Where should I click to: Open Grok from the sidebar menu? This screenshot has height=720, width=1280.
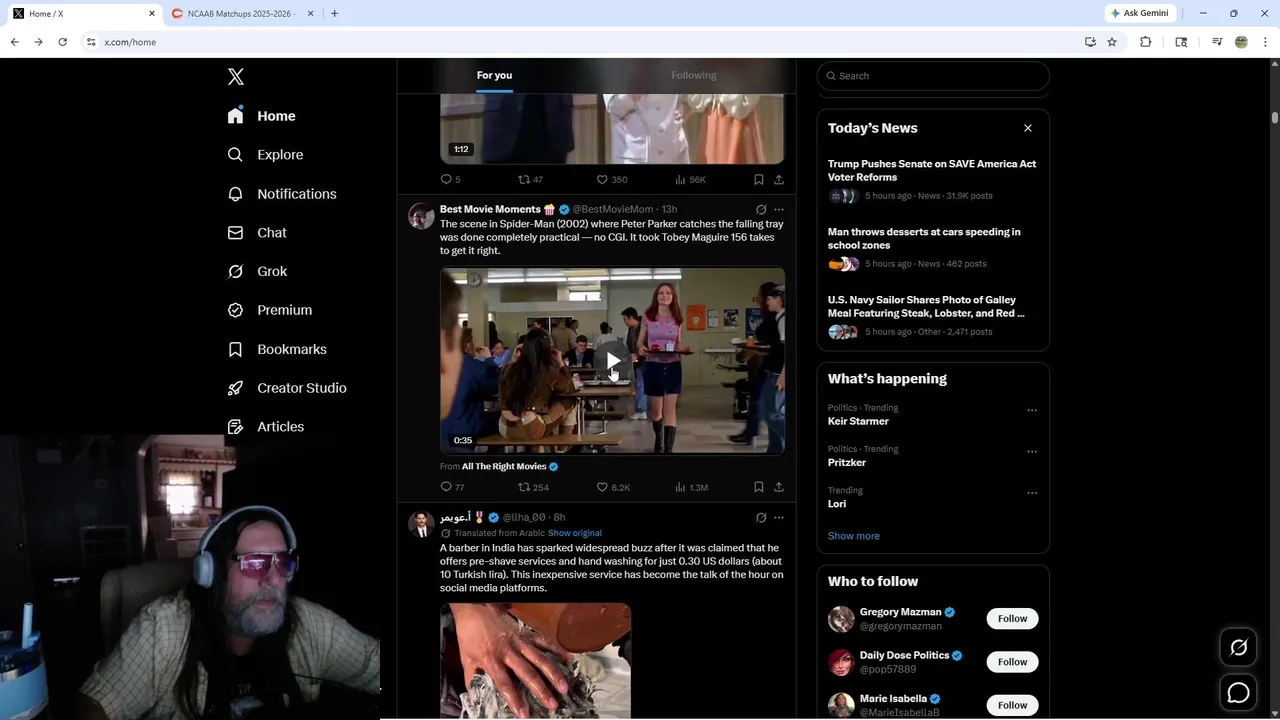pos(257,272)
